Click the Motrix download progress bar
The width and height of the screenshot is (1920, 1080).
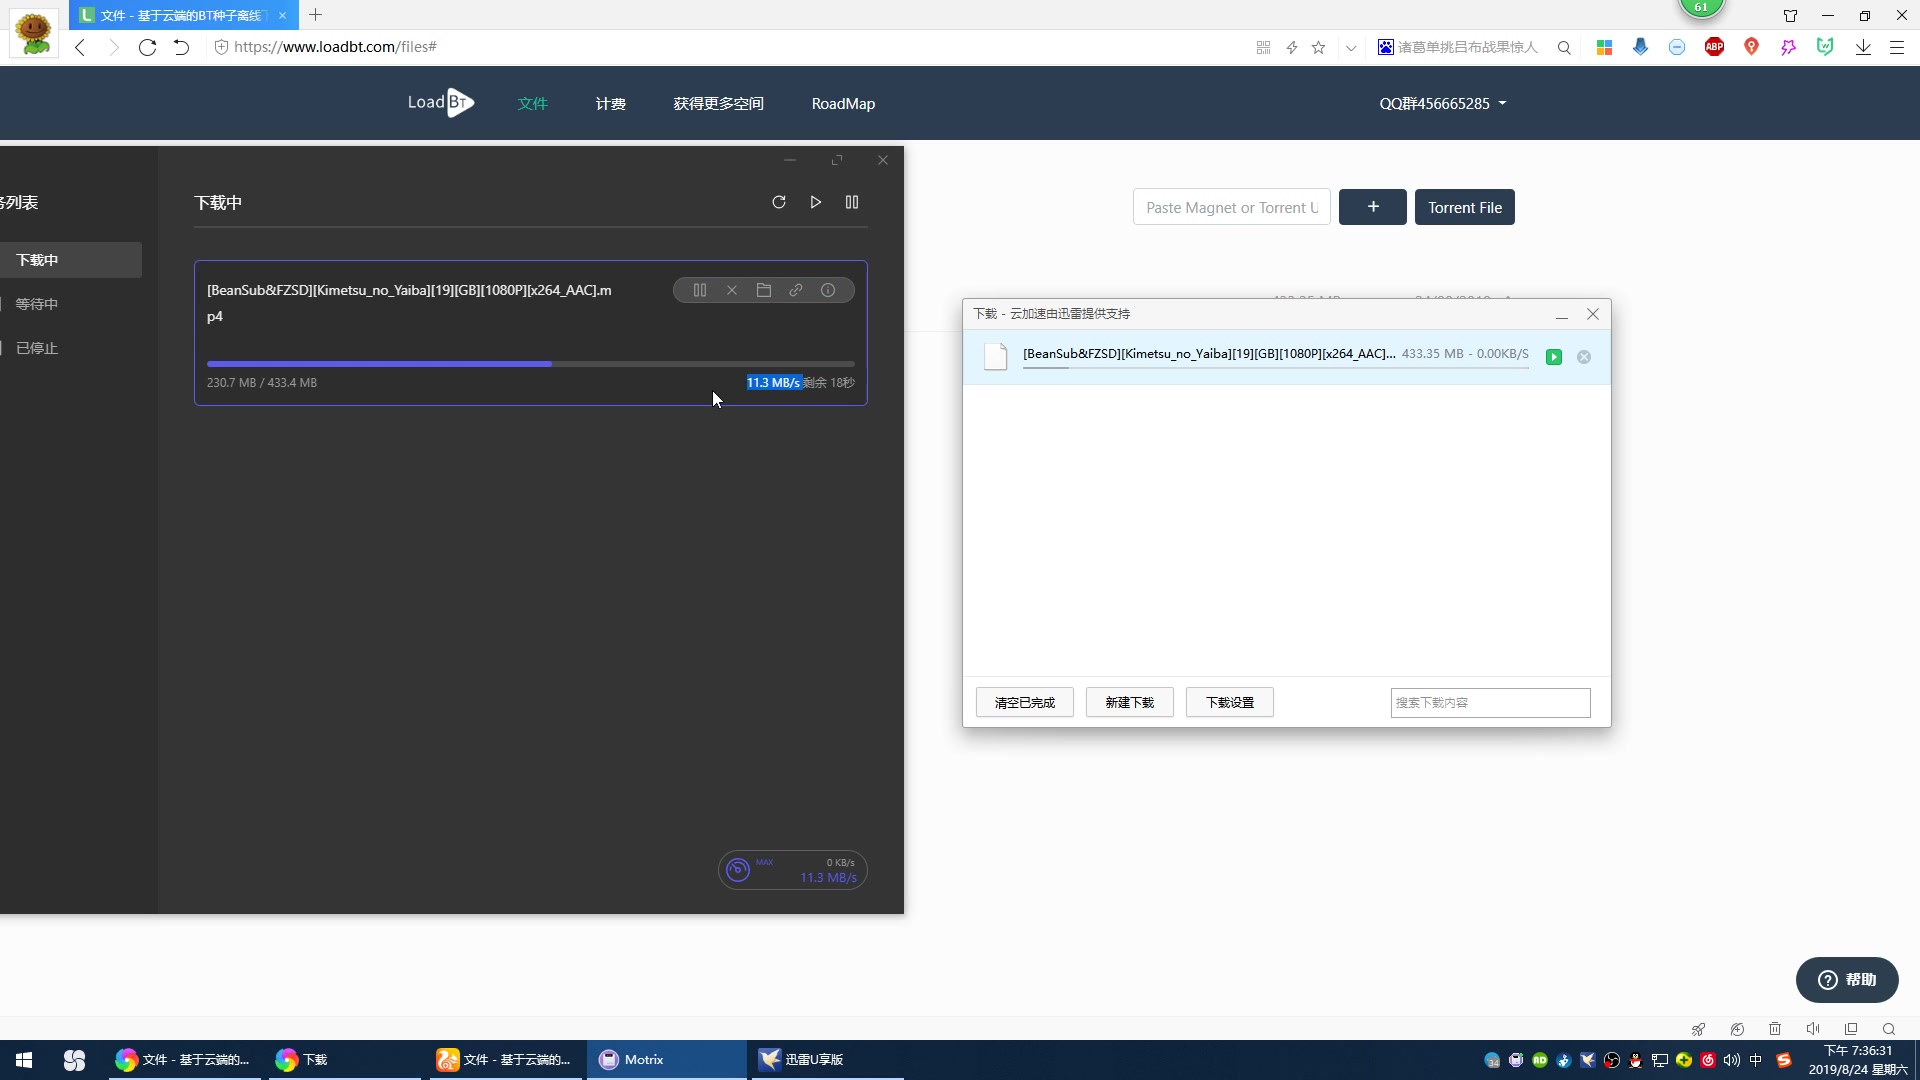click(x=530, y=364)
